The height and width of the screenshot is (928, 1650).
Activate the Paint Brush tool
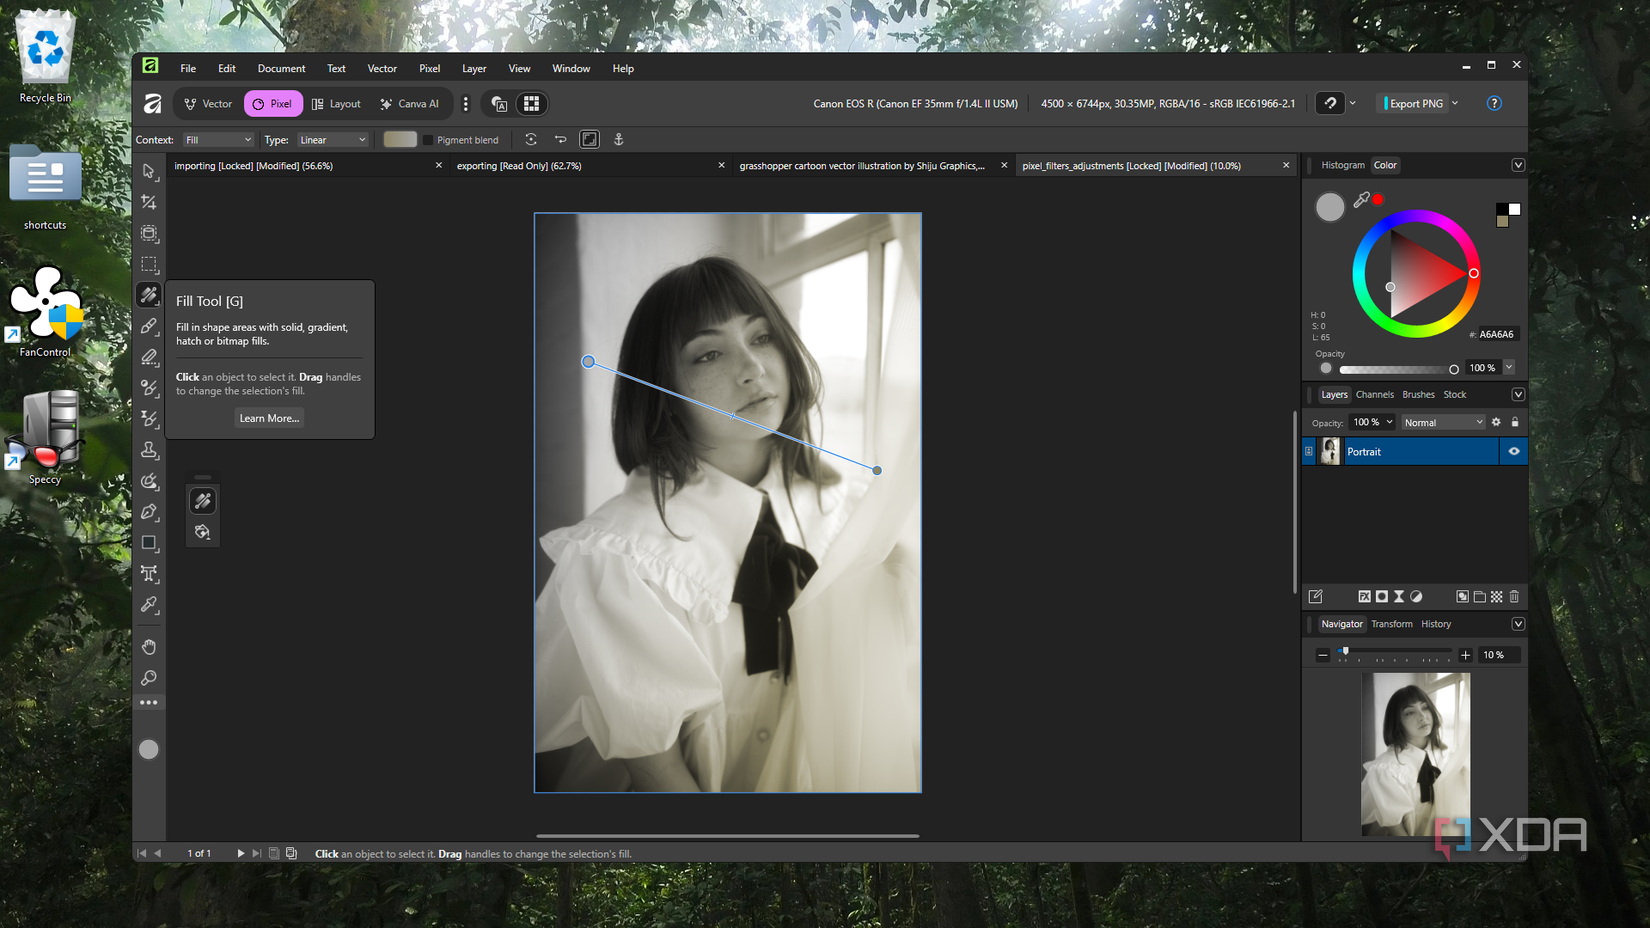149,325
